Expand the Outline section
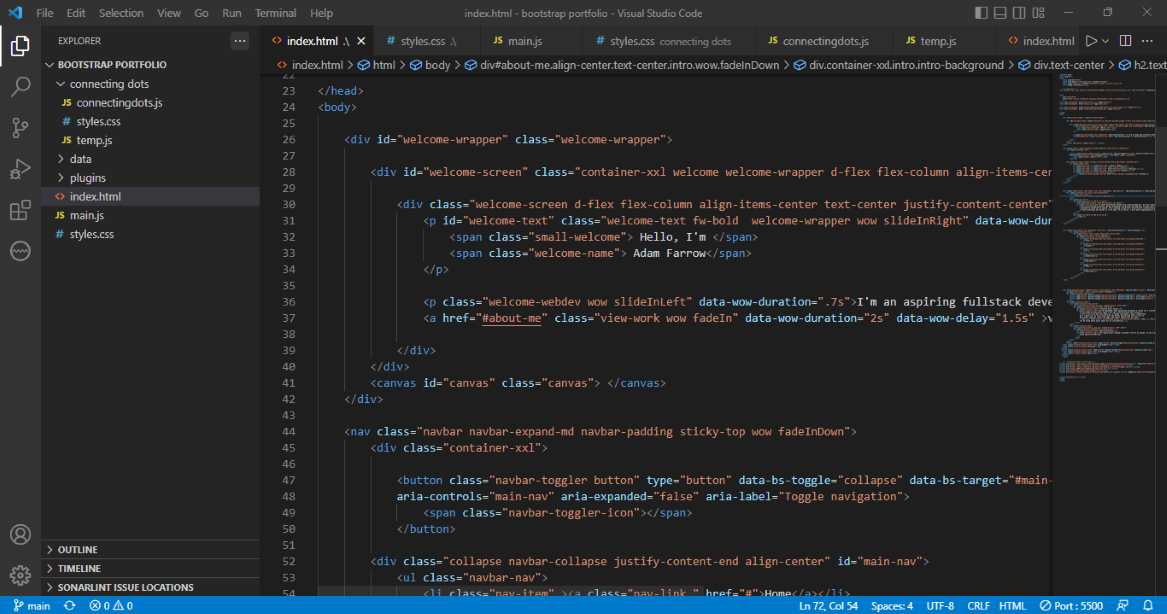The height and width of the screenshot is (614, 1167). (x=78, y=550)
